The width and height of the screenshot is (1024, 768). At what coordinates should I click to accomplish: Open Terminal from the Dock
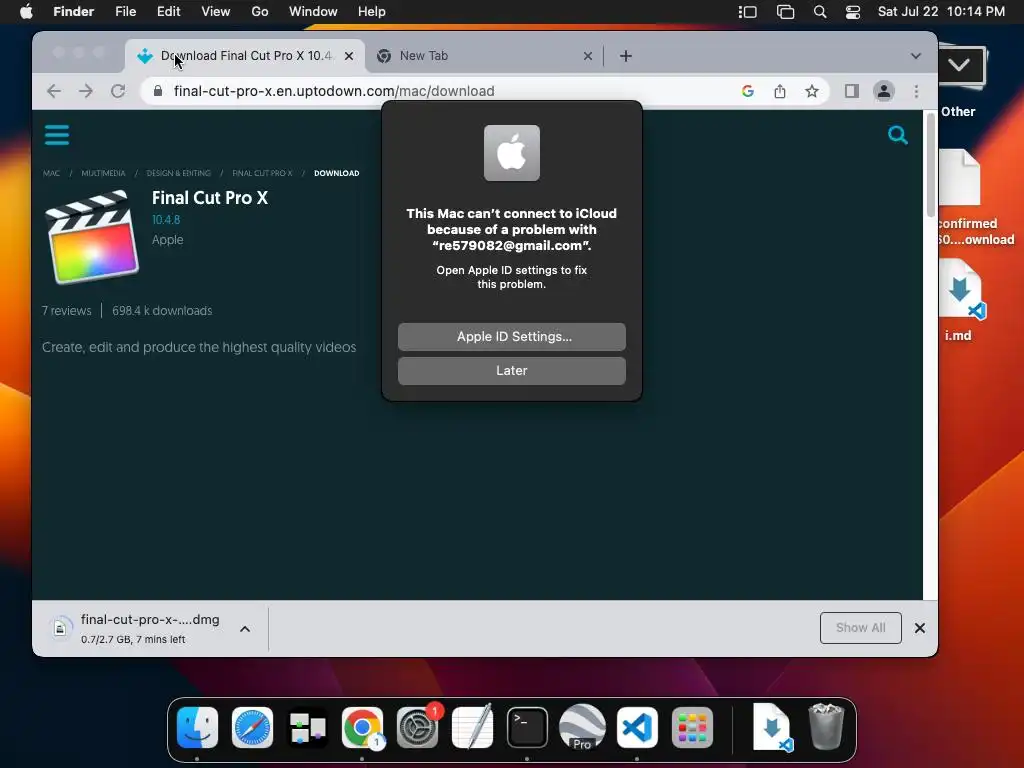click(527, 728)
